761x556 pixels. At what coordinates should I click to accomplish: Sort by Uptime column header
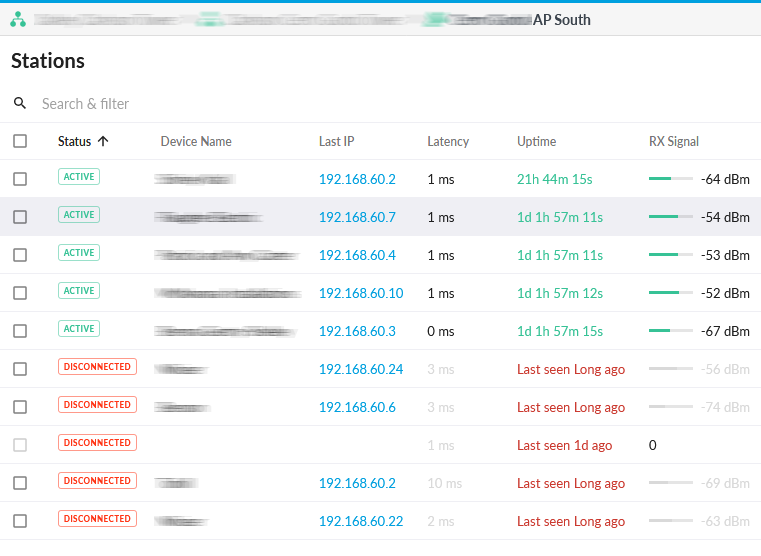536,141
